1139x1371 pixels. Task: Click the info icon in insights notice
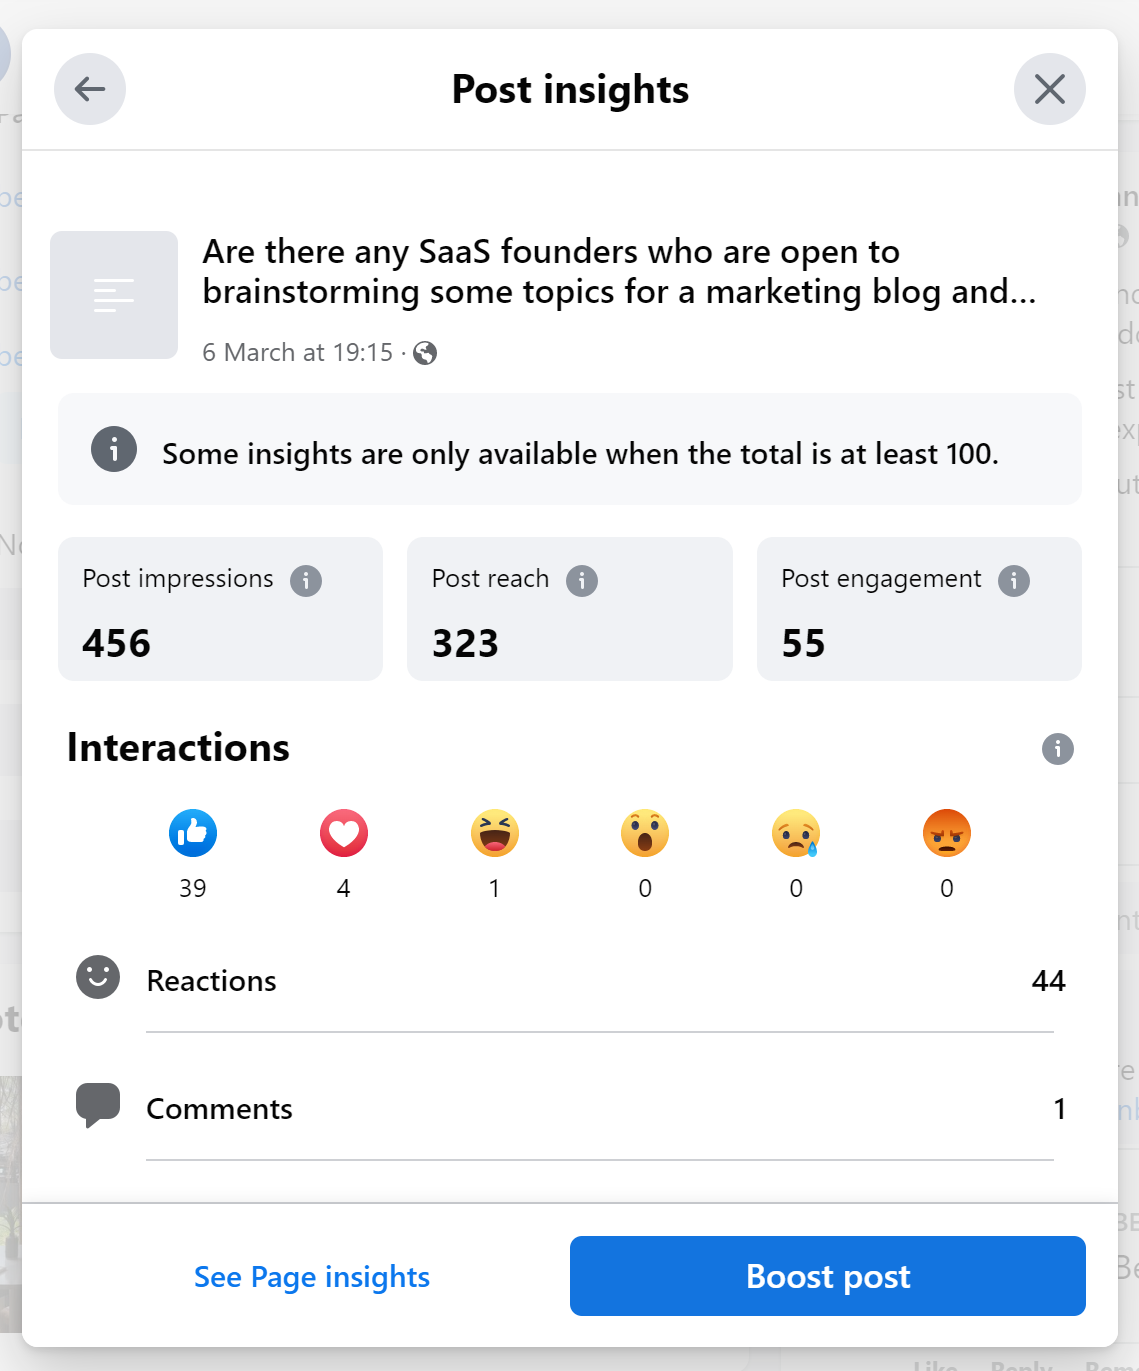pyautogui.click(x=114, y=450)
